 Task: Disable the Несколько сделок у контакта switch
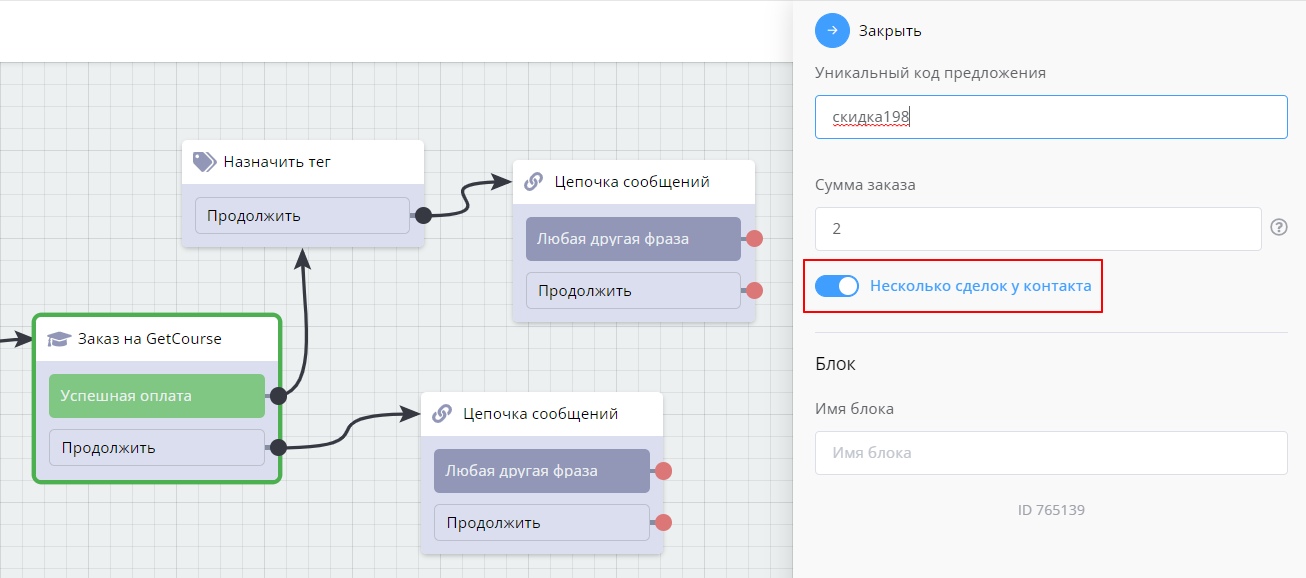pyautogui.click(x=837, y=286)
